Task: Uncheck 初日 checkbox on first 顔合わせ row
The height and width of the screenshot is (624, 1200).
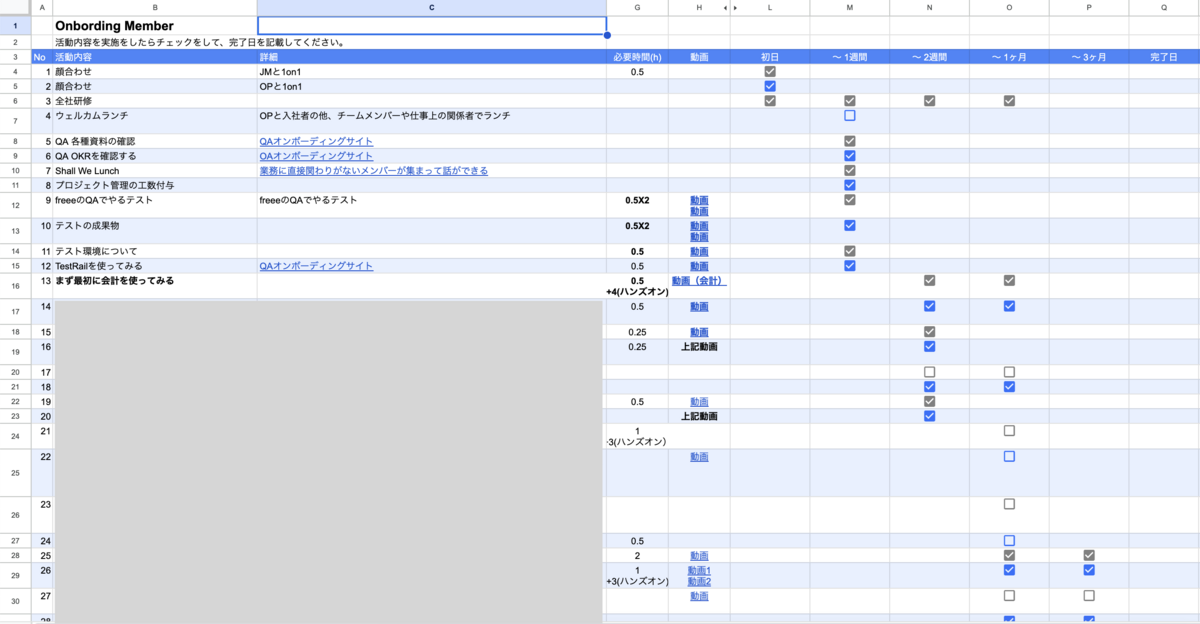Action: 769,71
